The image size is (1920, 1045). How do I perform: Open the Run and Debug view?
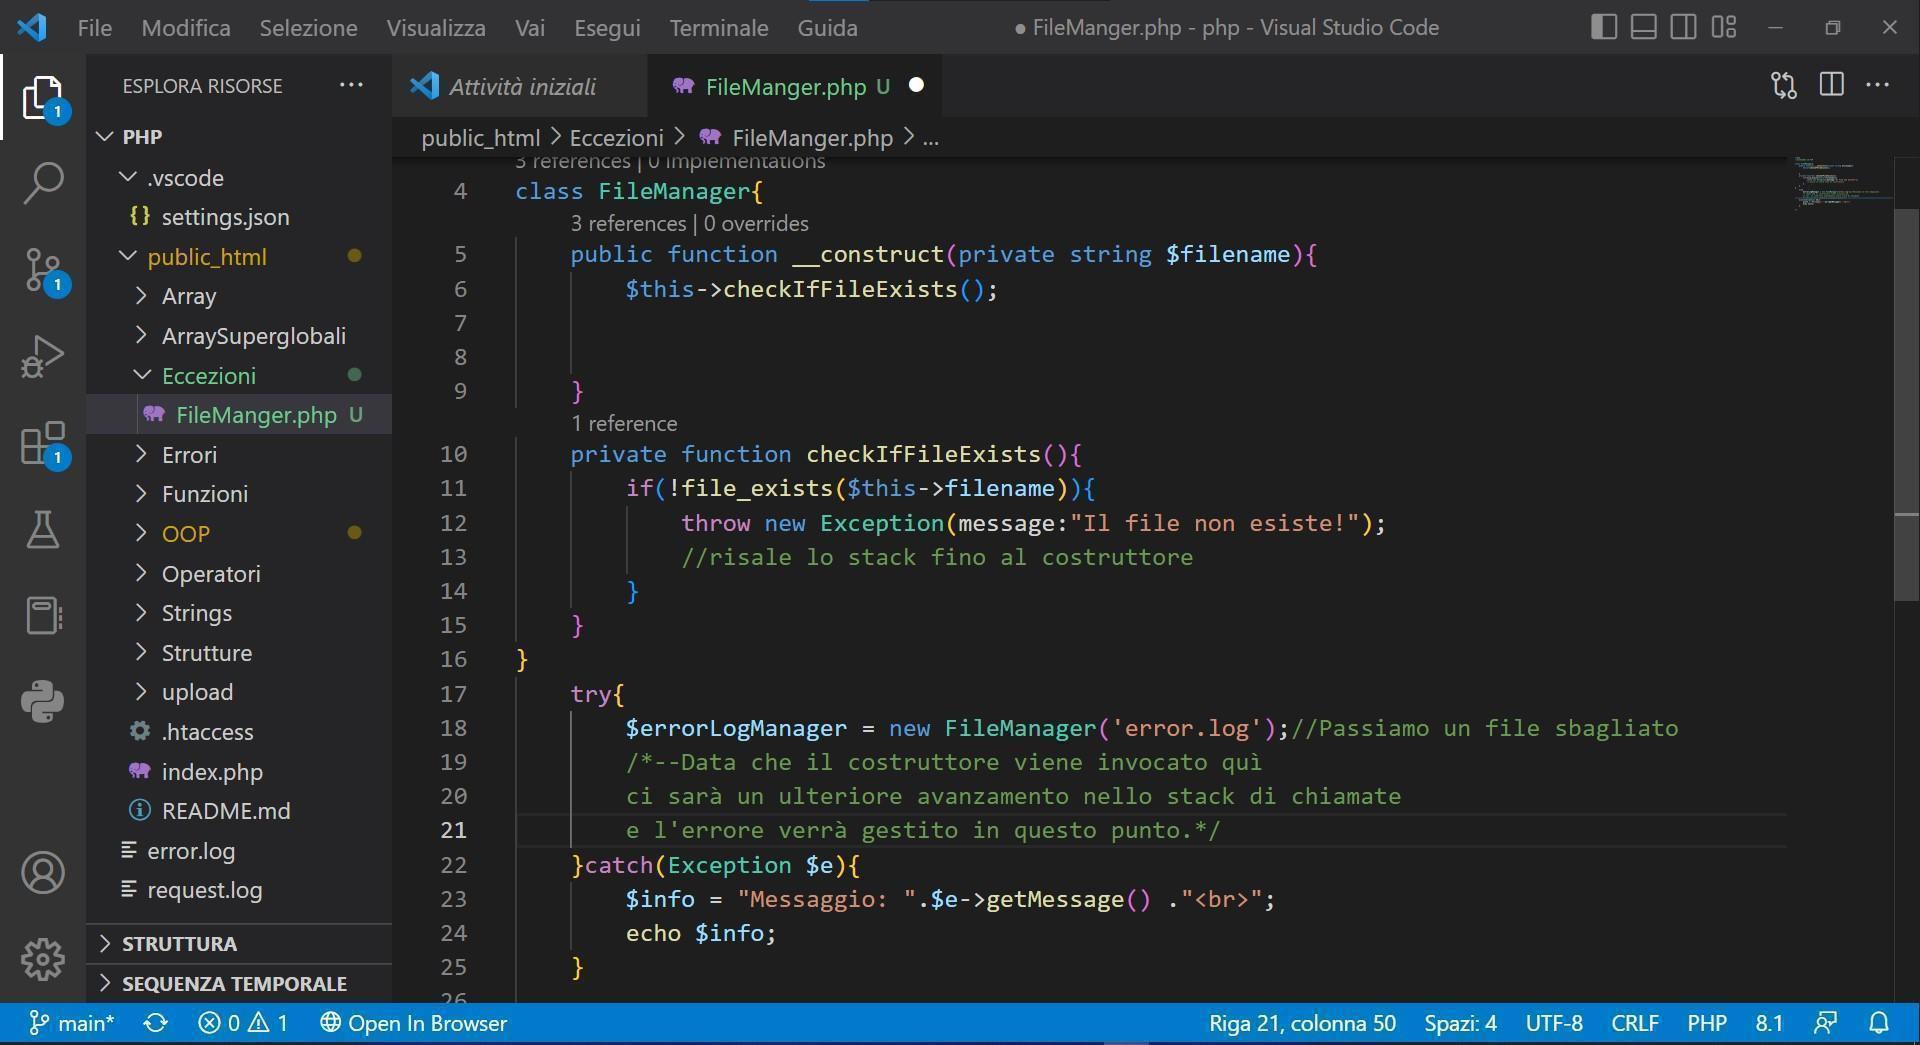[43, 357]
